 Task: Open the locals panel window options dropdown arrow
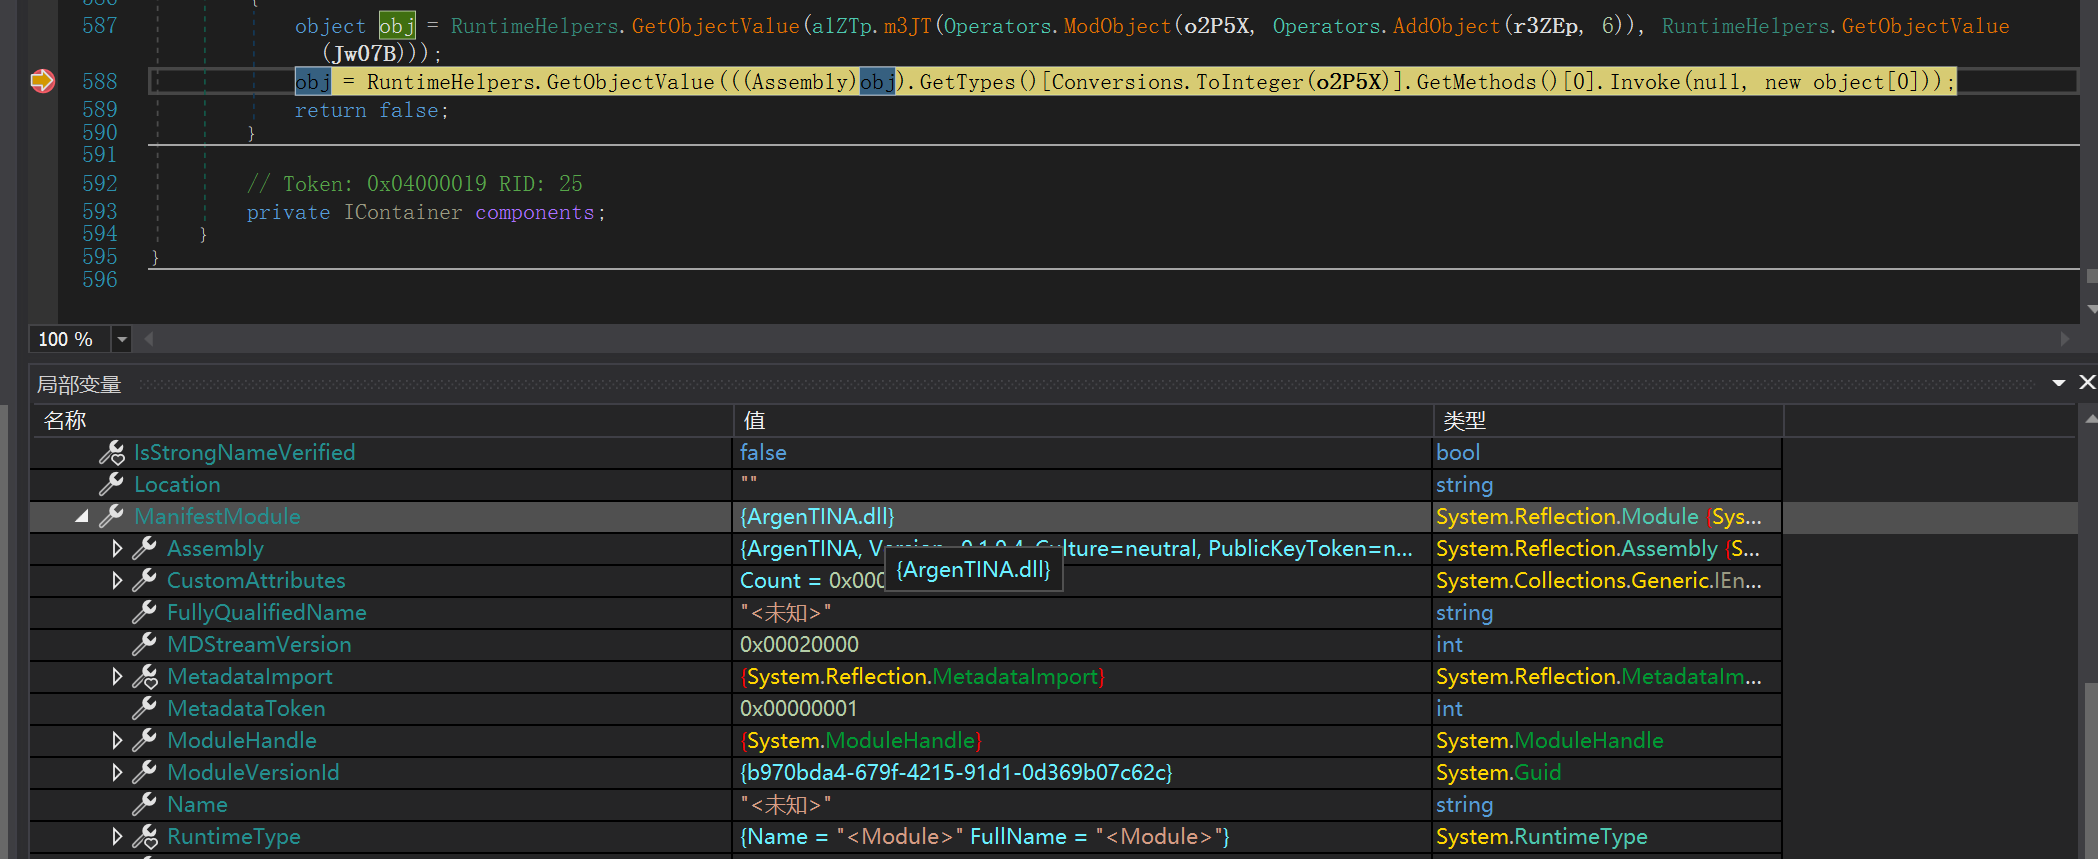pos(2059,383)
